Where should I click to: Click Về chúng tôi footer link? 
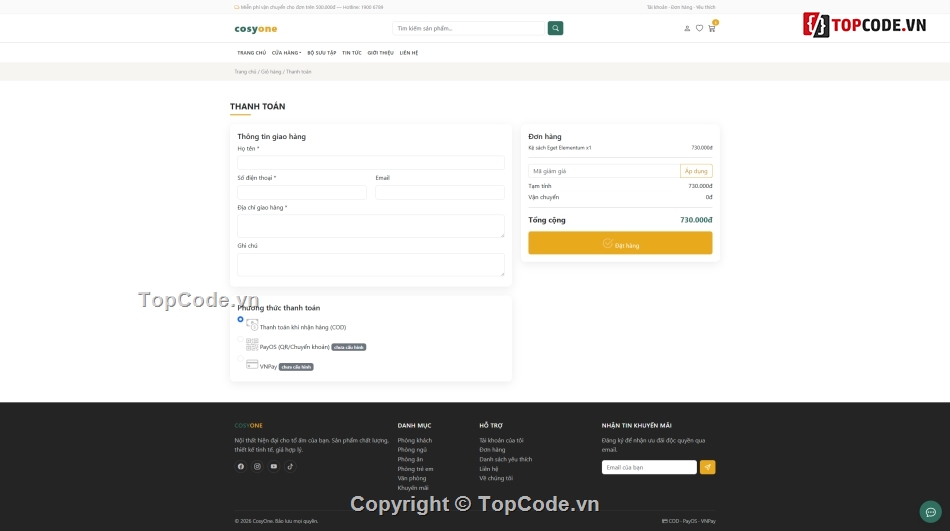[x=496, y=478]
